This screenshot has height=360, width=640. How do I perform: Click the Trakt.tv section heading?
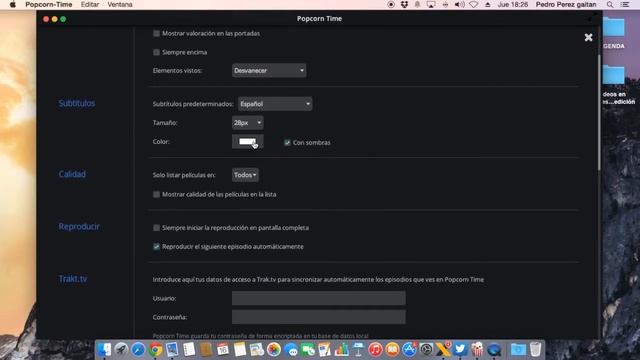pos(73,279)
